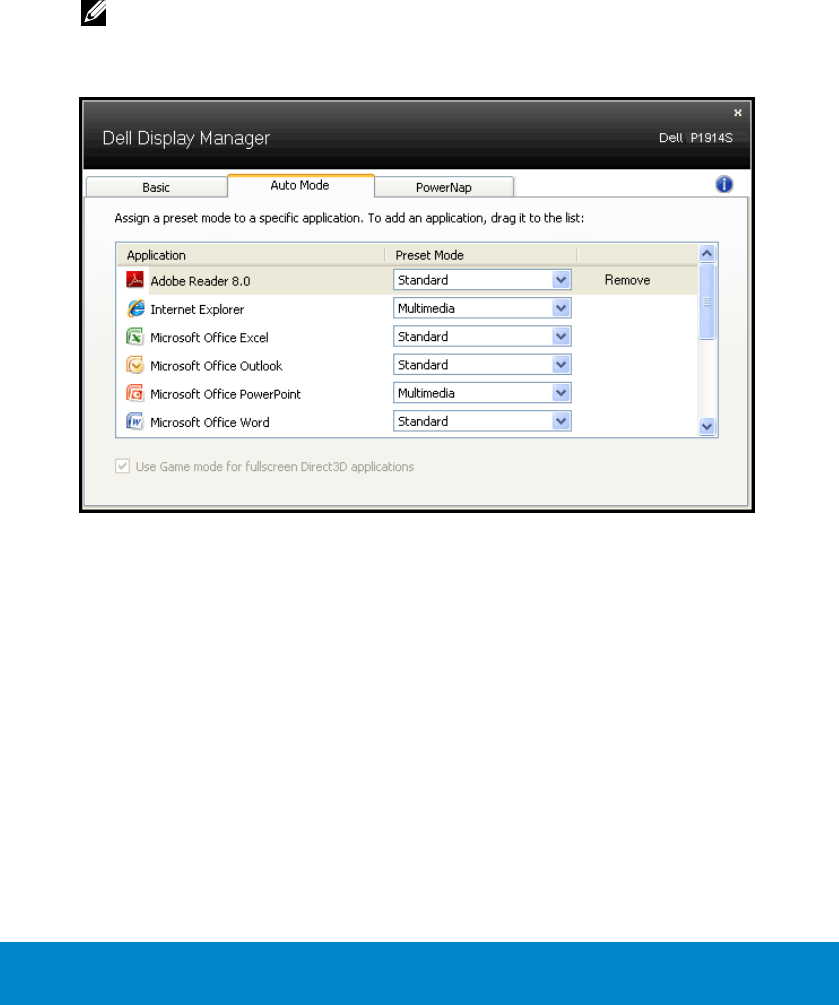
Task: Click the Internet Explorer icon
Action: click(x=135, y=308)
